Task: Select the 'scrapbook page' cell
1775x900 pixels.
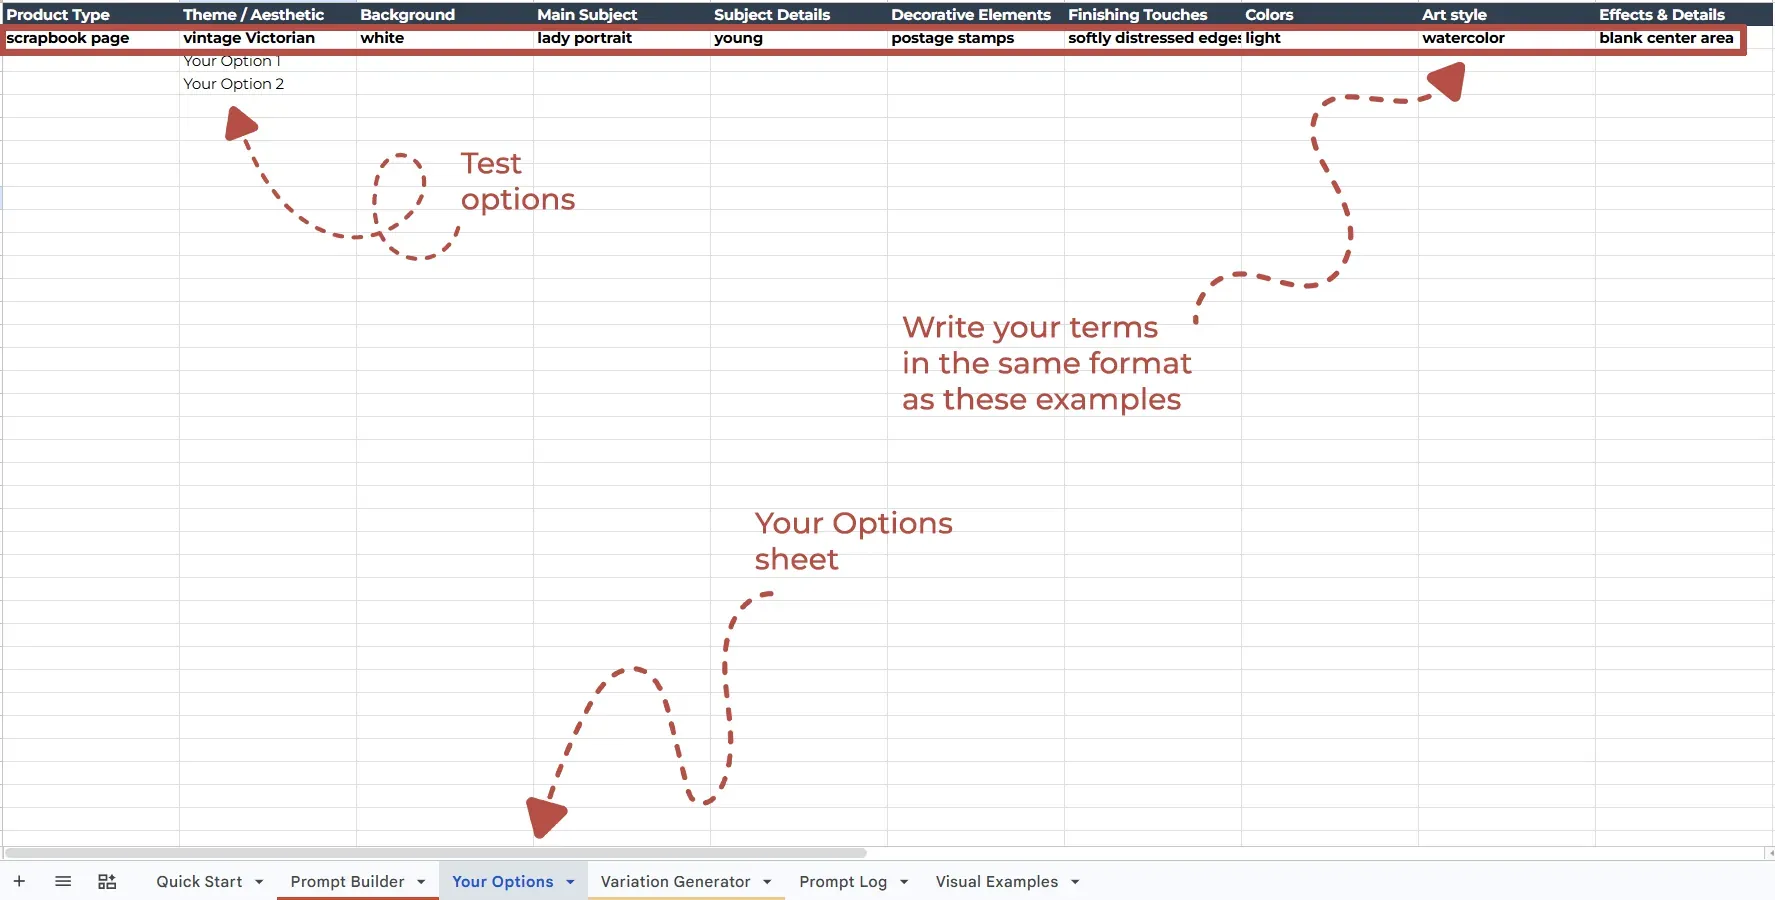Action: [90, 38]
